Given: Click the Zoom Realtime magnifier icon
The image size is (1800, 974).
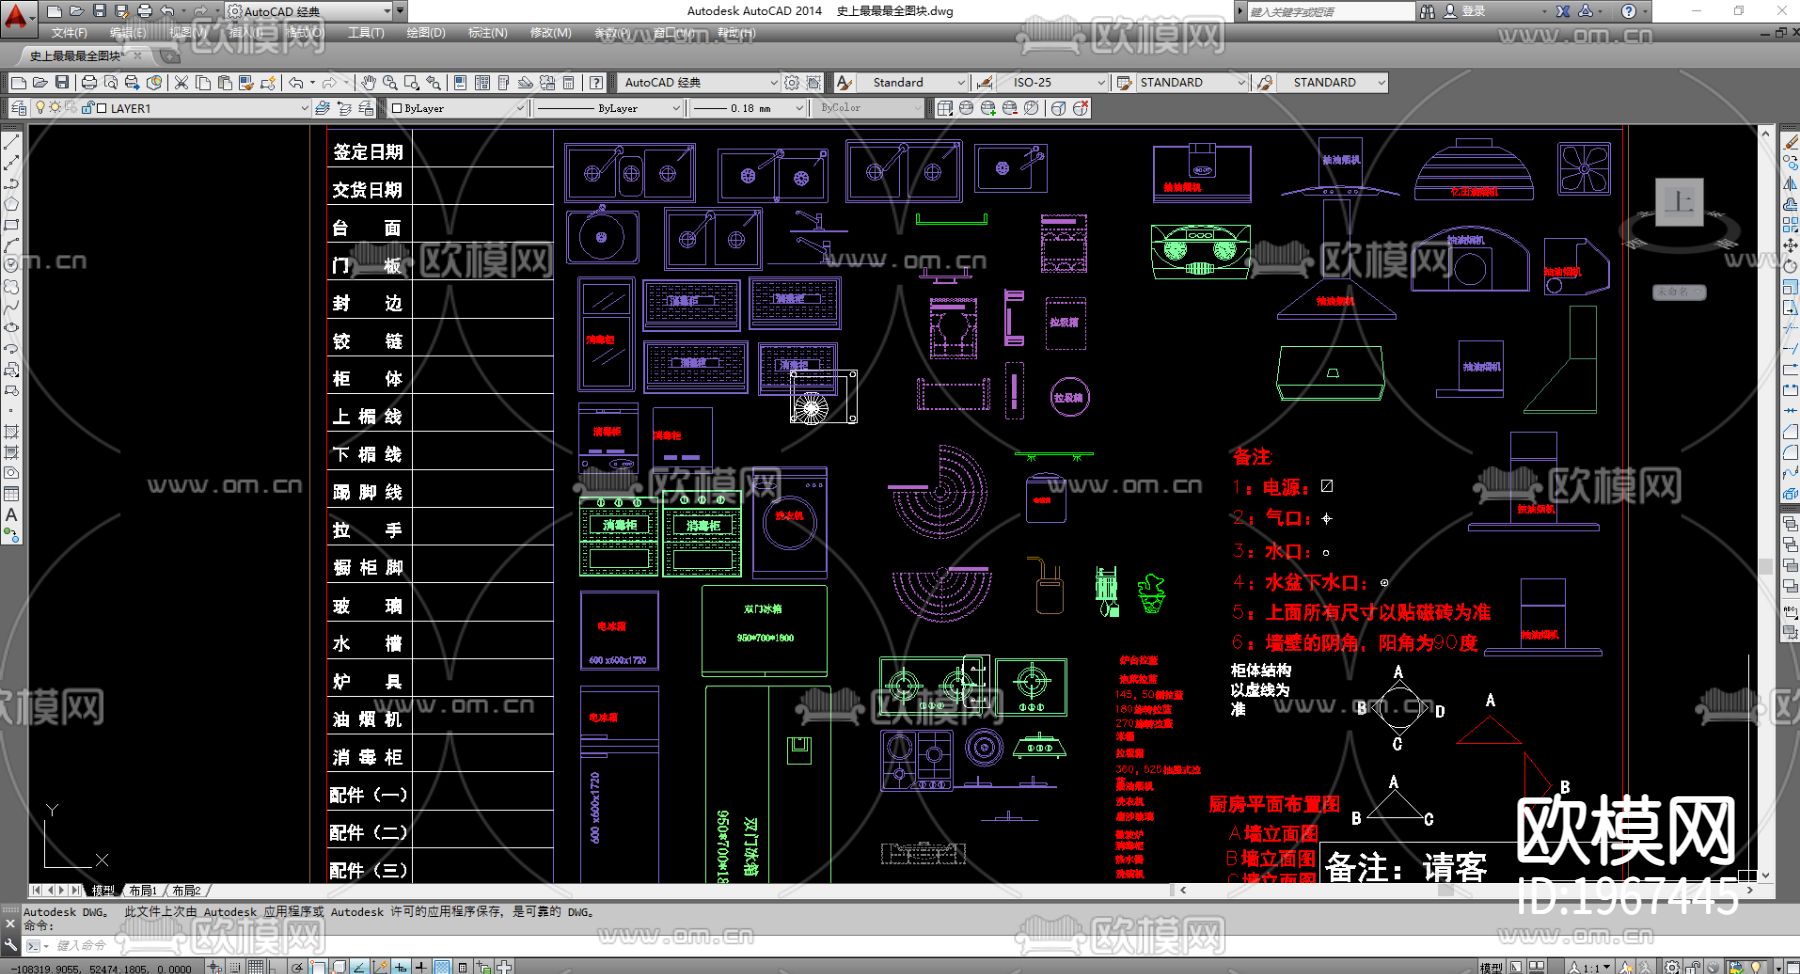Looking at the screenshot, I should pos(390,82).
